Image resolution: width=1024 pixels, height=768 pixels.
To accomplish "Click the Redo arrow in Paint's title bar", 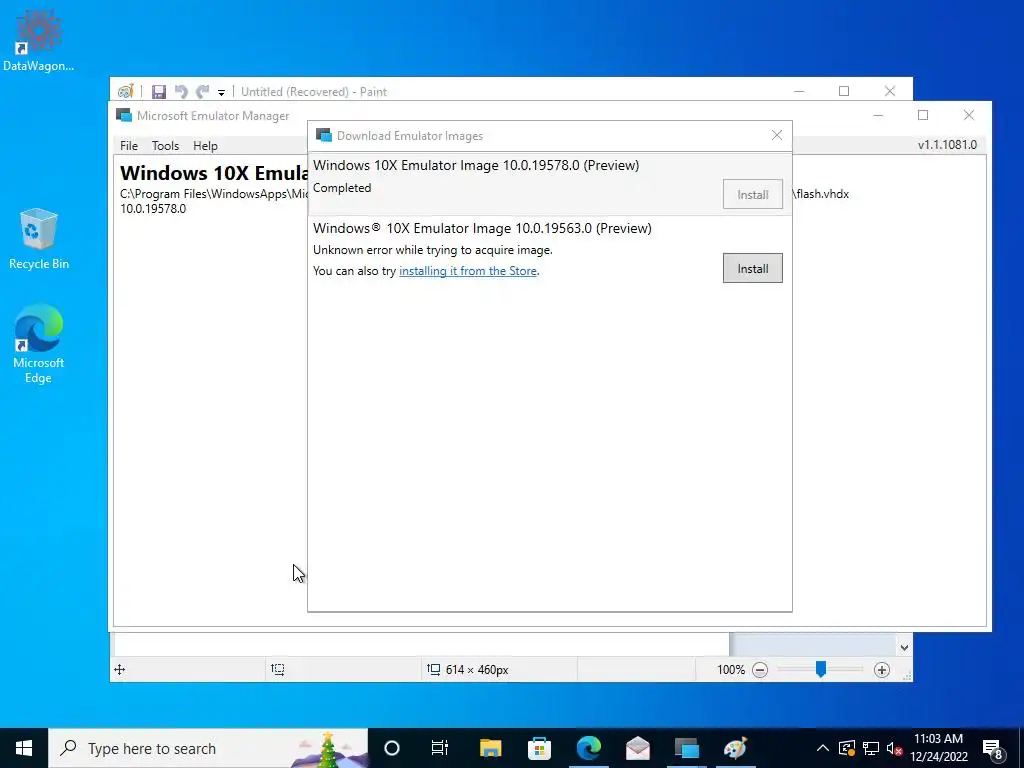I will pyautogui.click(x=202, y=91).
